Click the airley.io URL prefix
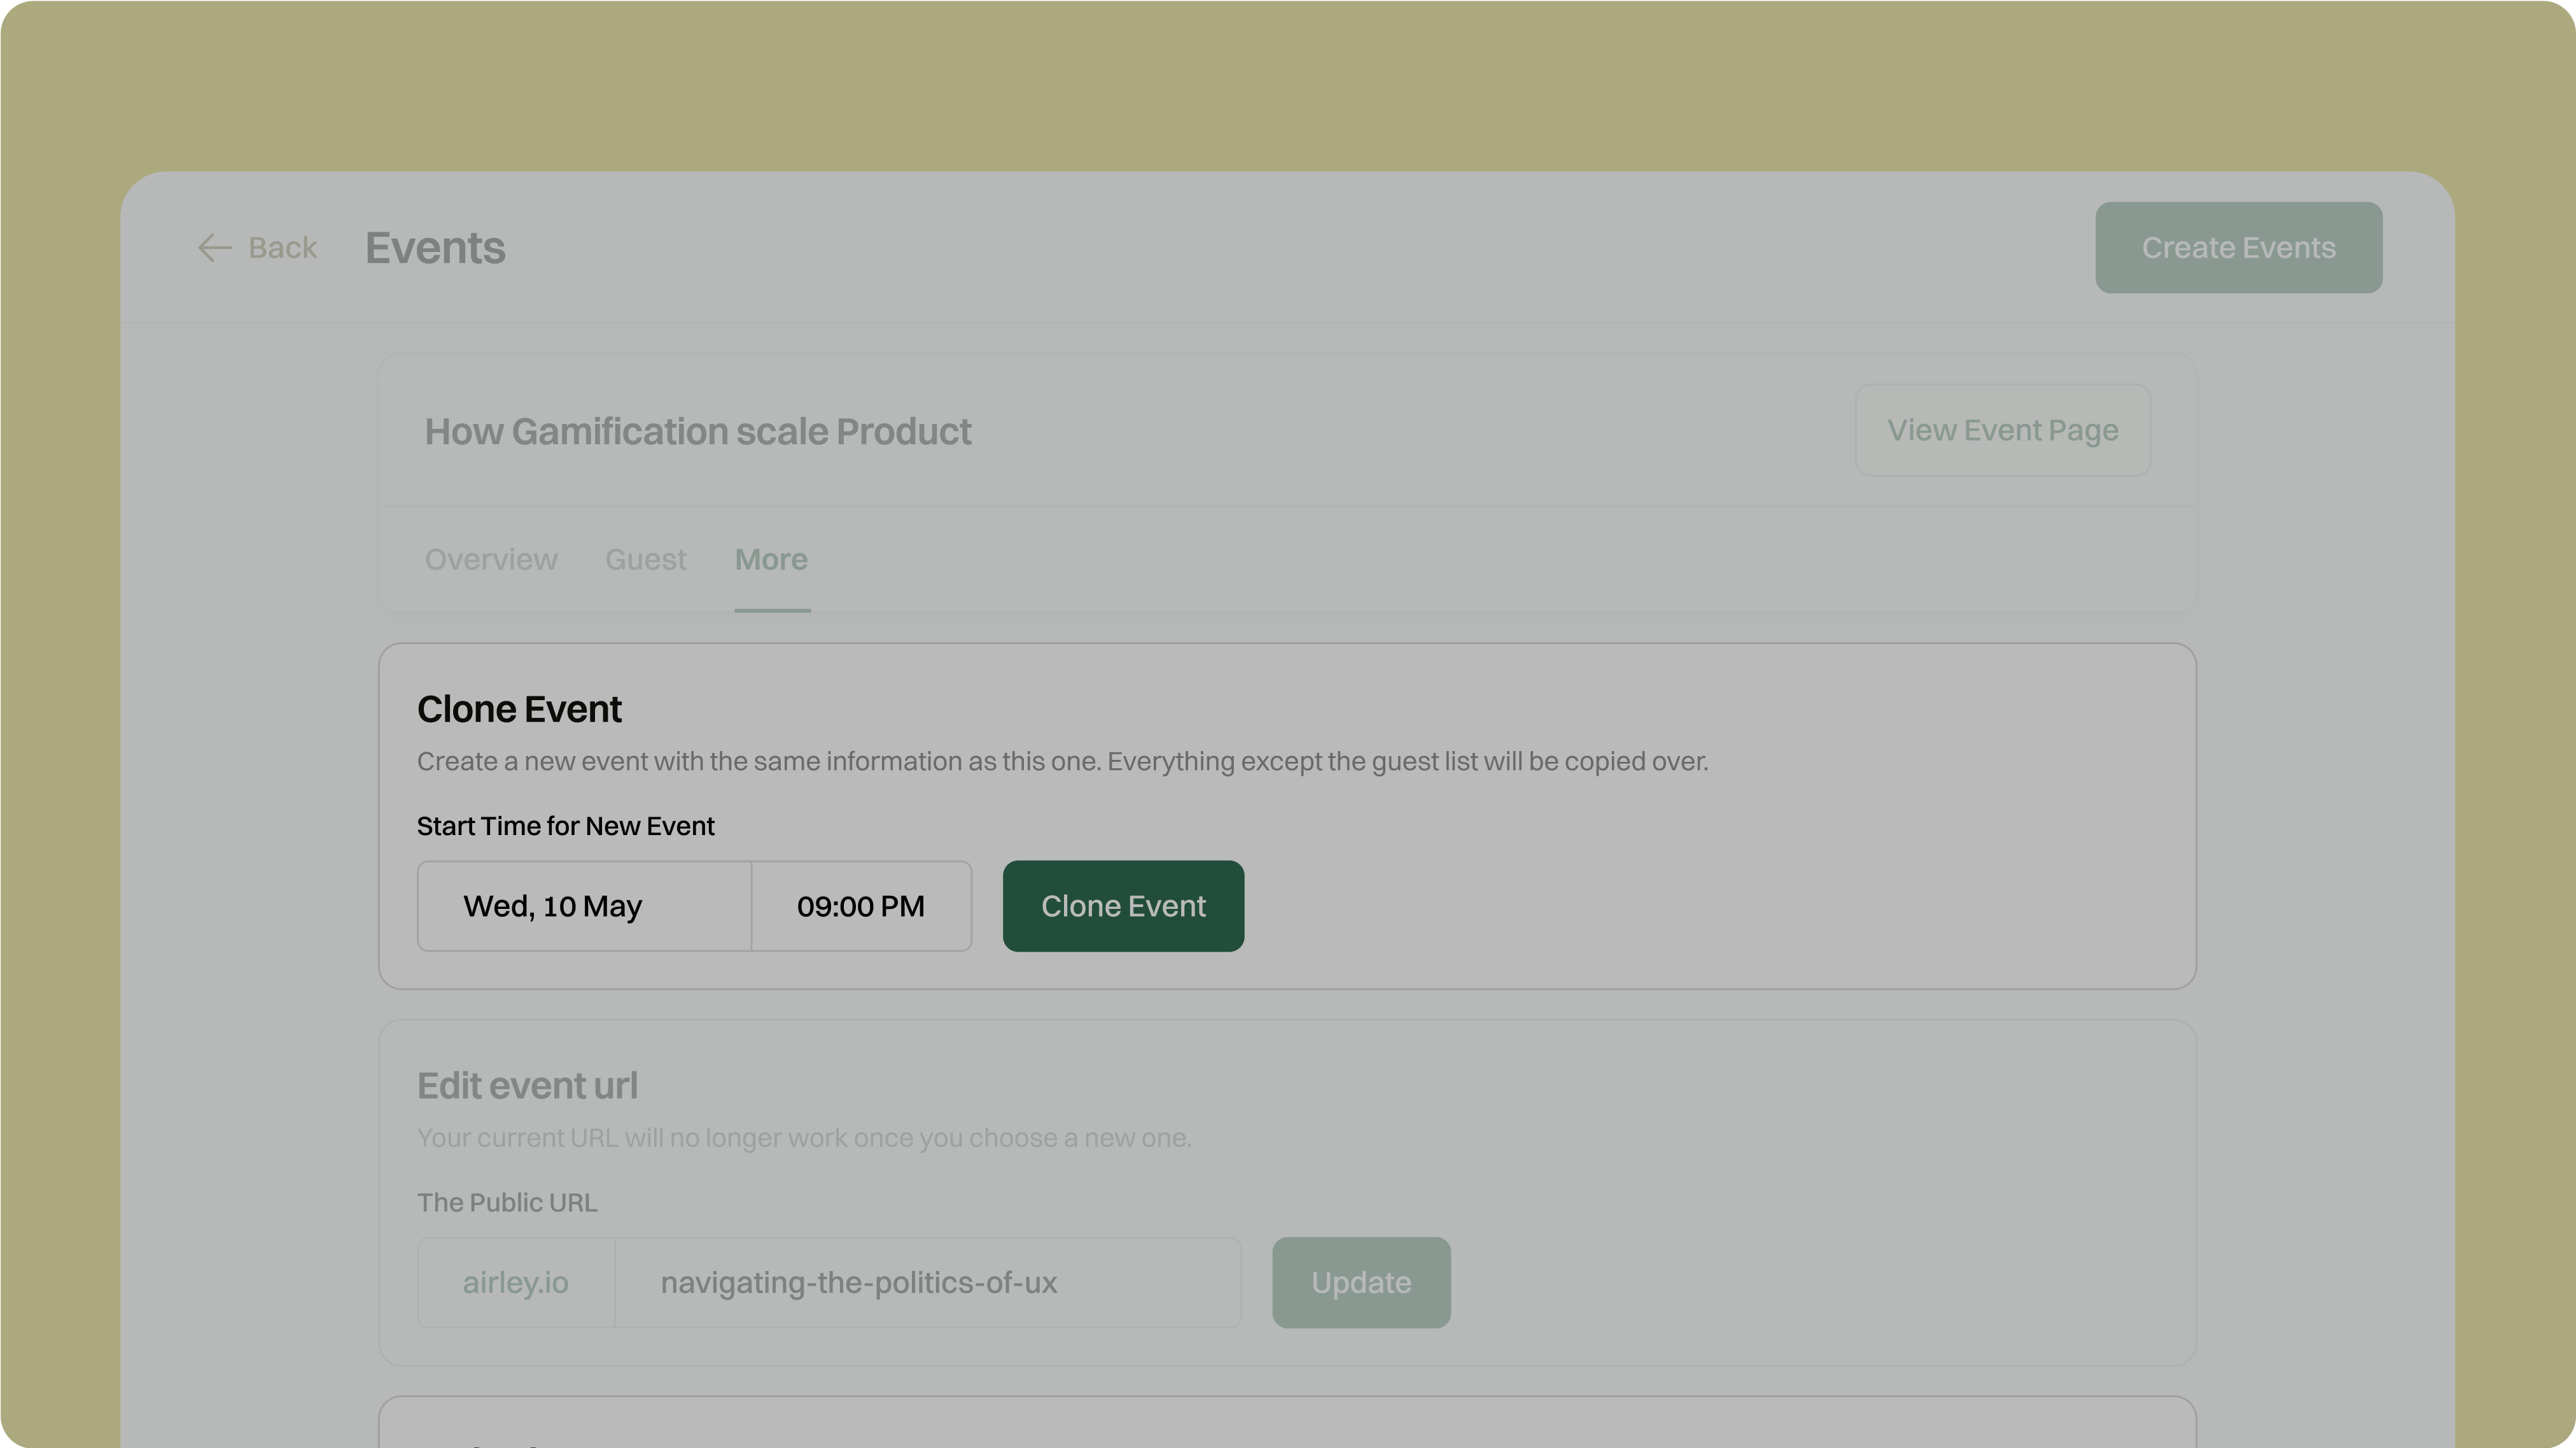Screen dimensions: 2576x1448 [x=515, y=1283]
